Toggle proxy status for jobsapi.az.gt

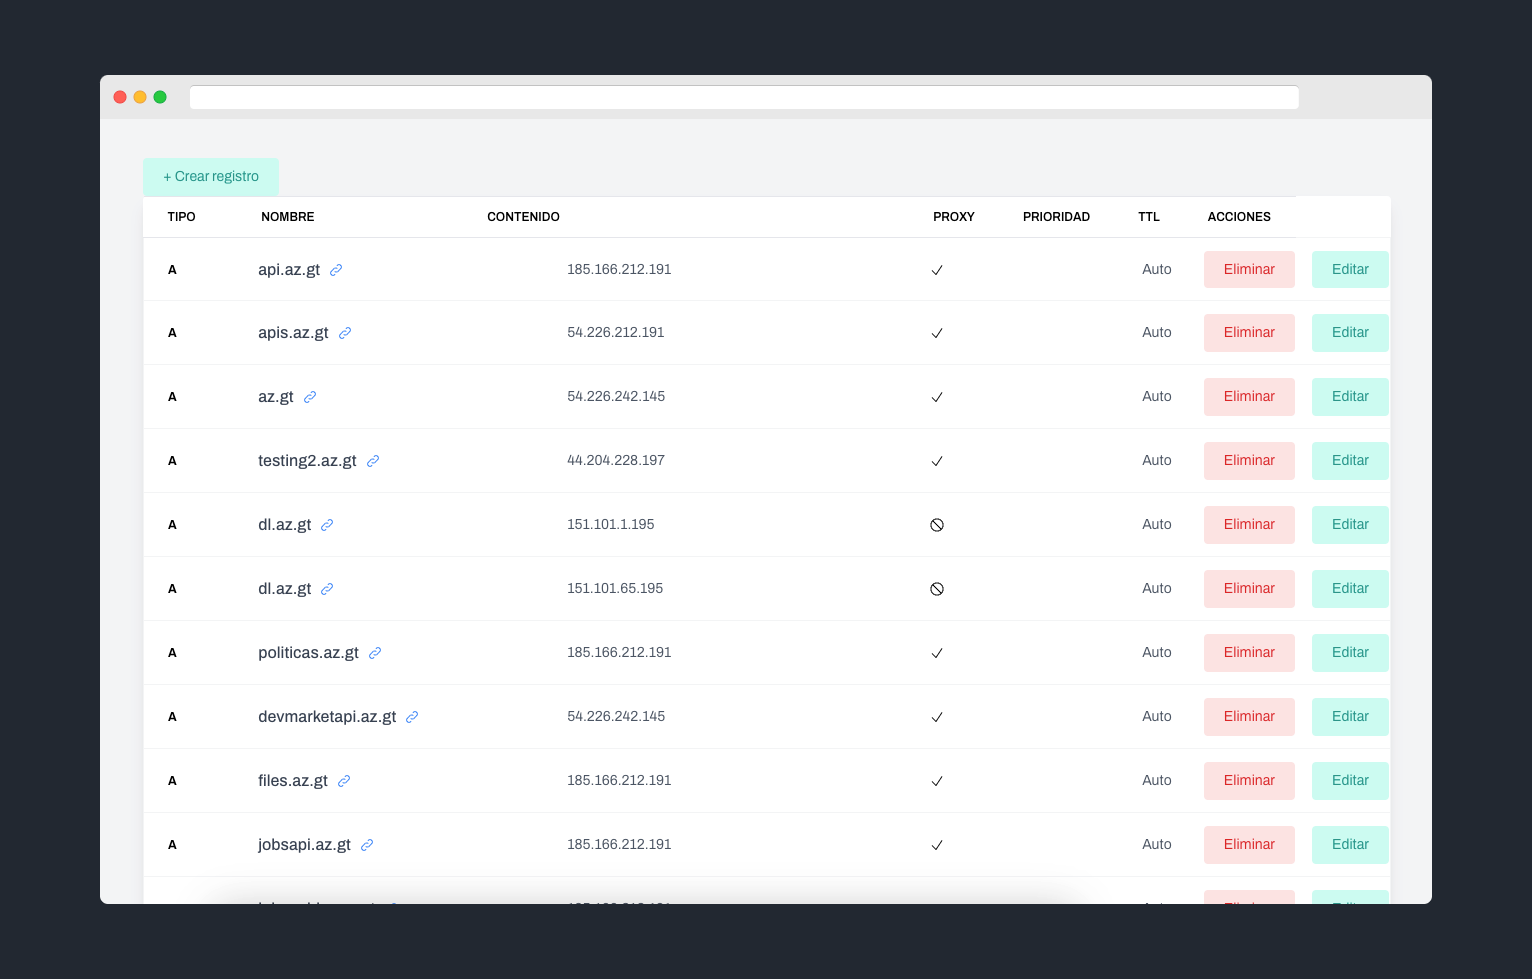pyautogui.click(x=937, y=844)
